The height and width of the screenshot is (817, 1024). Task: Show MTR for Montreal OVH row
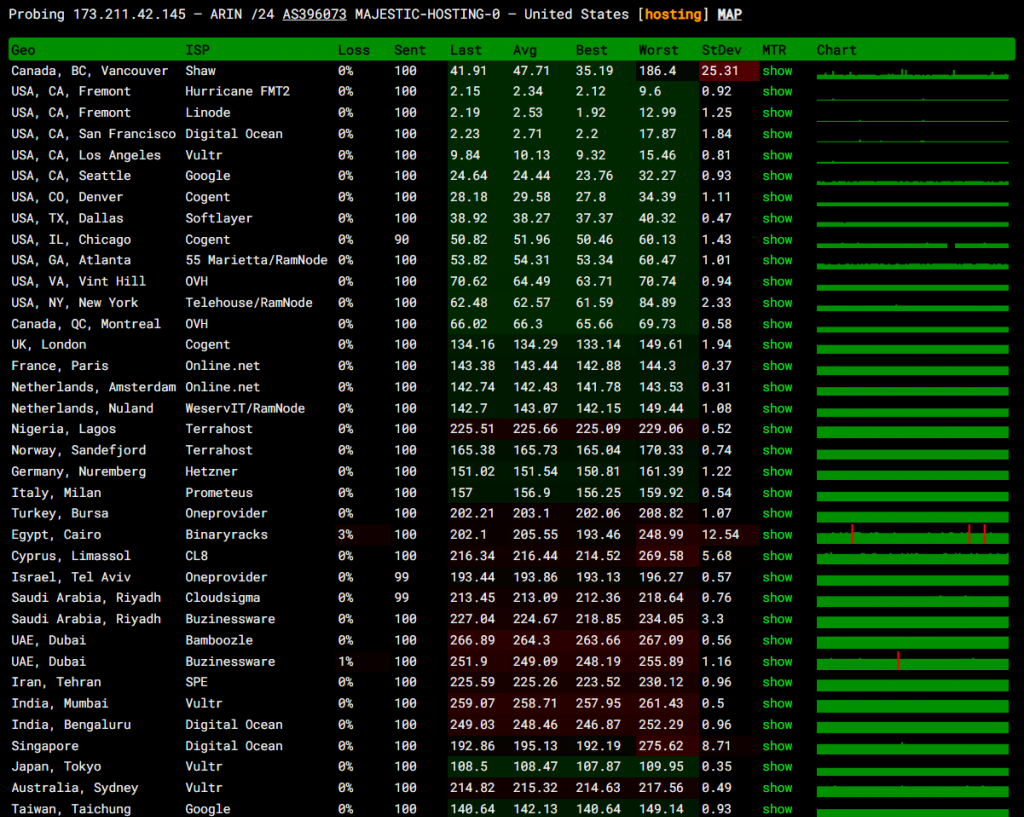click(777, 324)
